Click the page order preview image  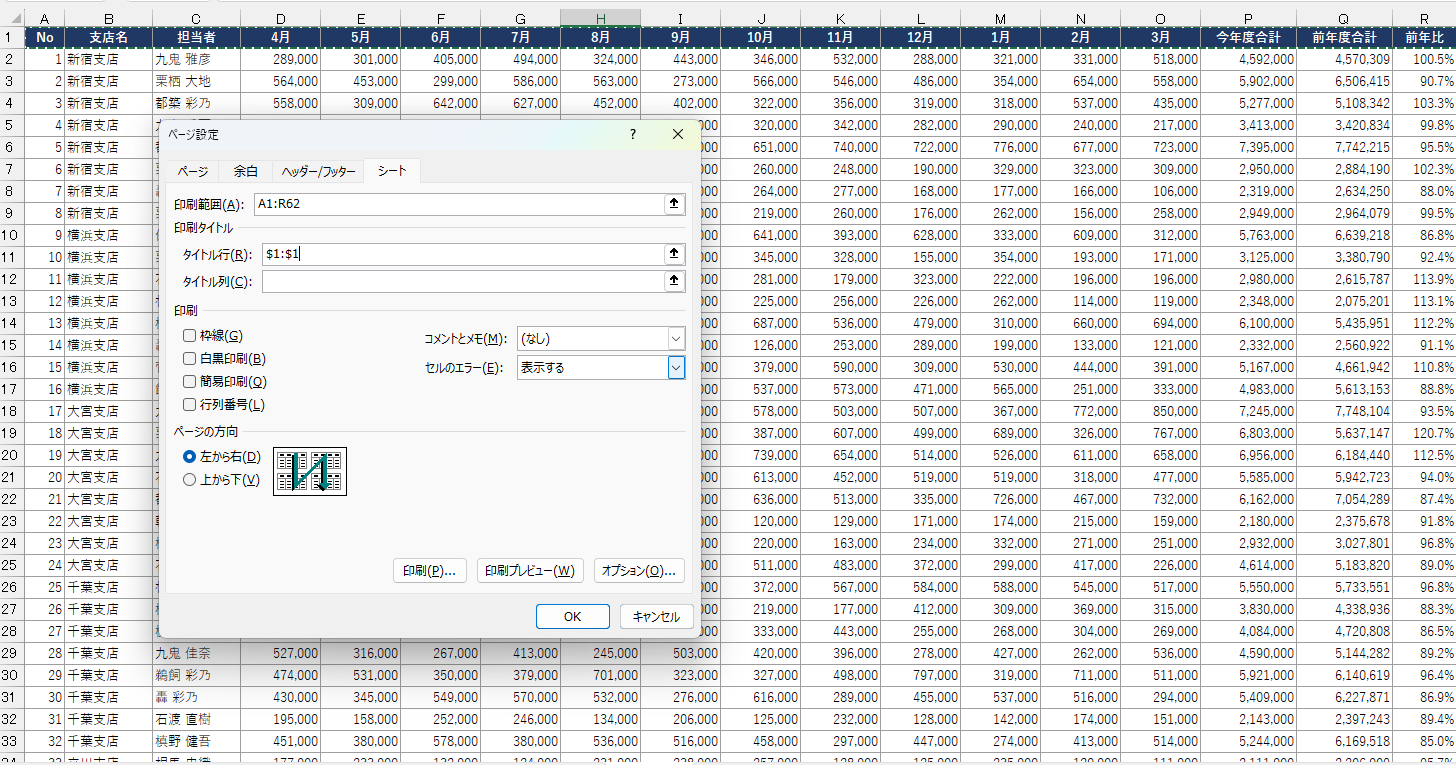(x=310, y=472)
